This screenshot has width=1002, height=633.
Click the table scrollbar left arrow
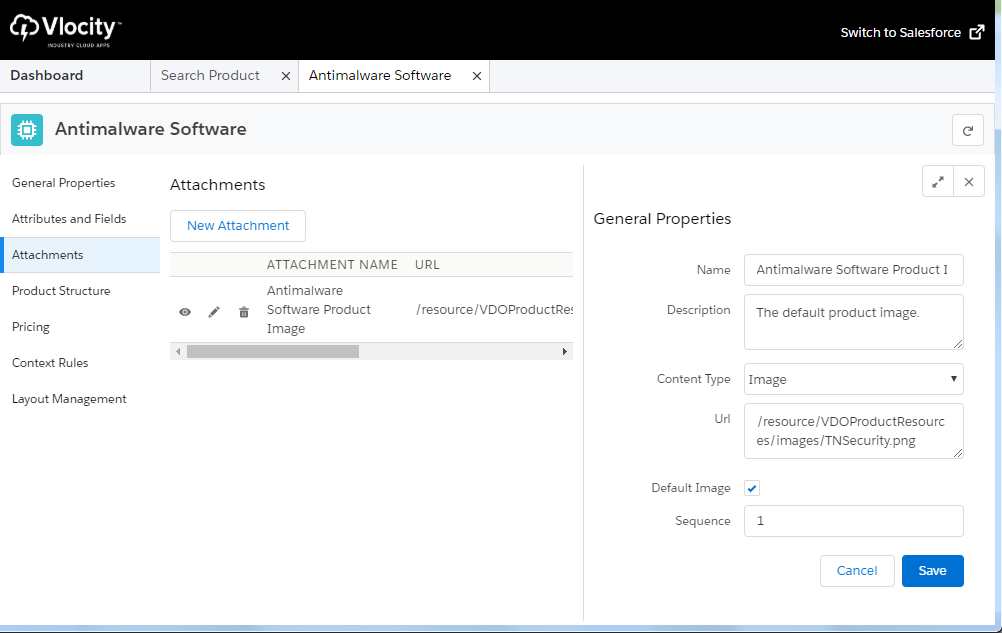[x=178, y=351]
